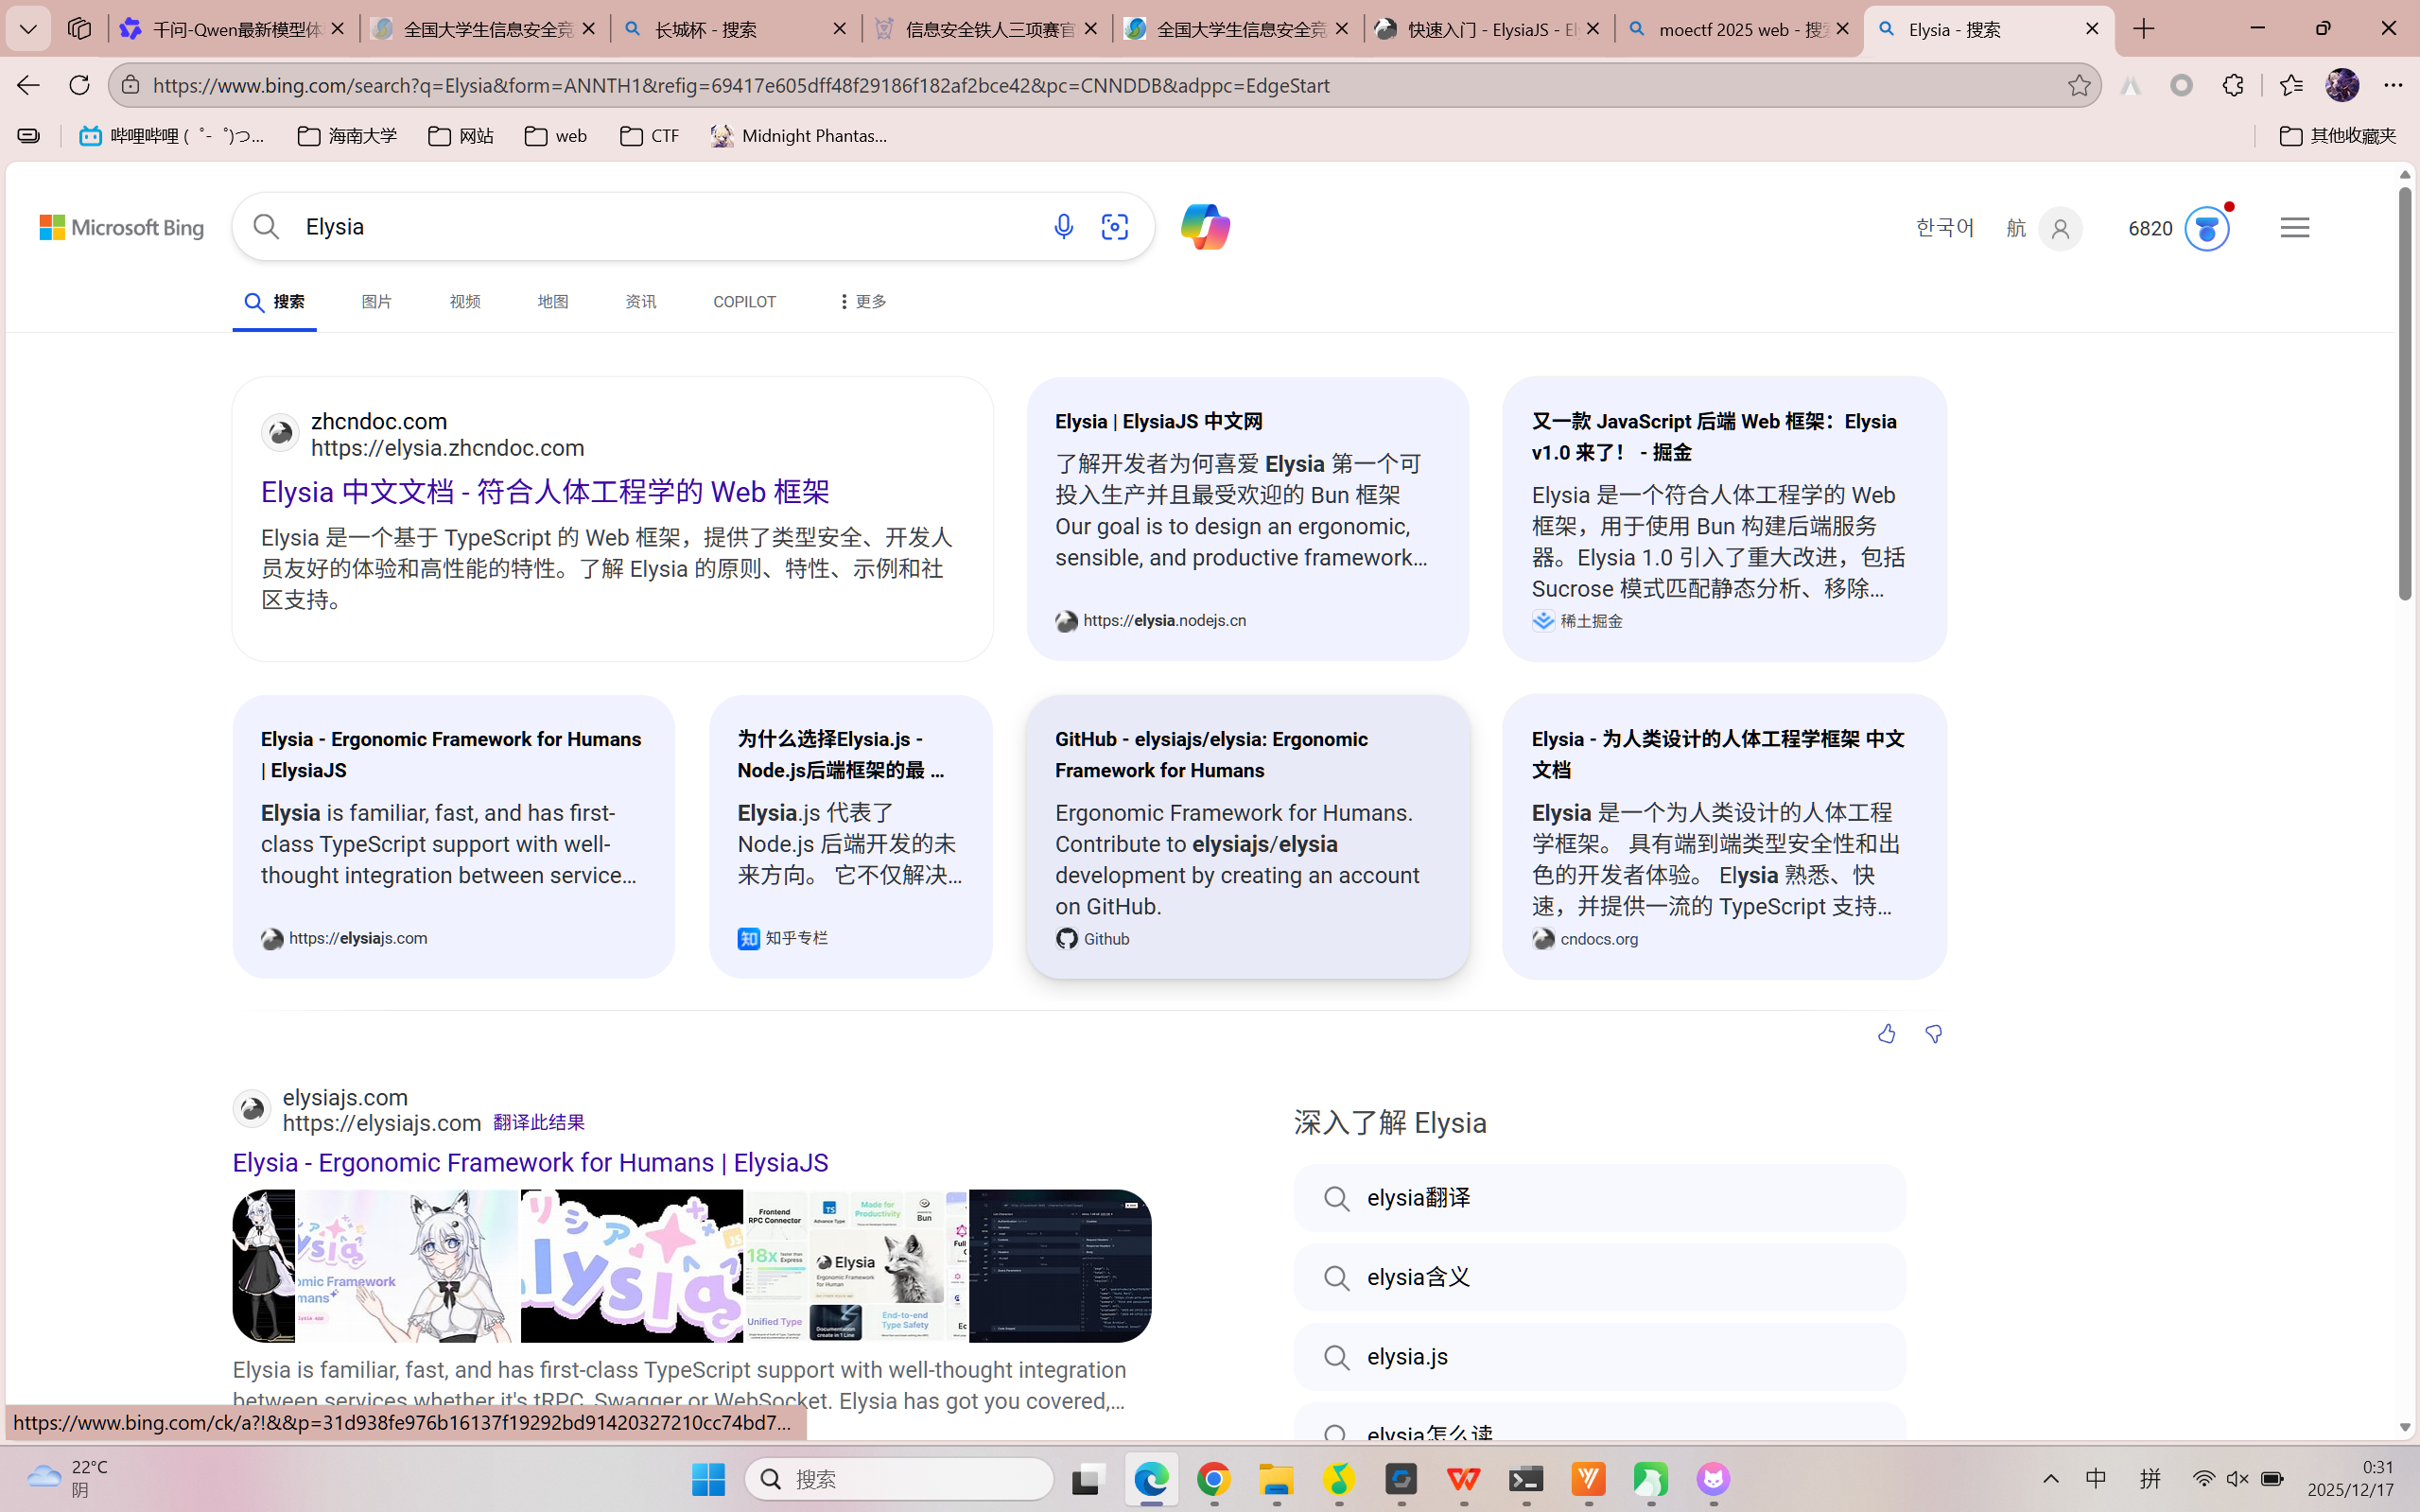
Task: Open browser Extensions puzzle icon
Action: [2233, 85]
